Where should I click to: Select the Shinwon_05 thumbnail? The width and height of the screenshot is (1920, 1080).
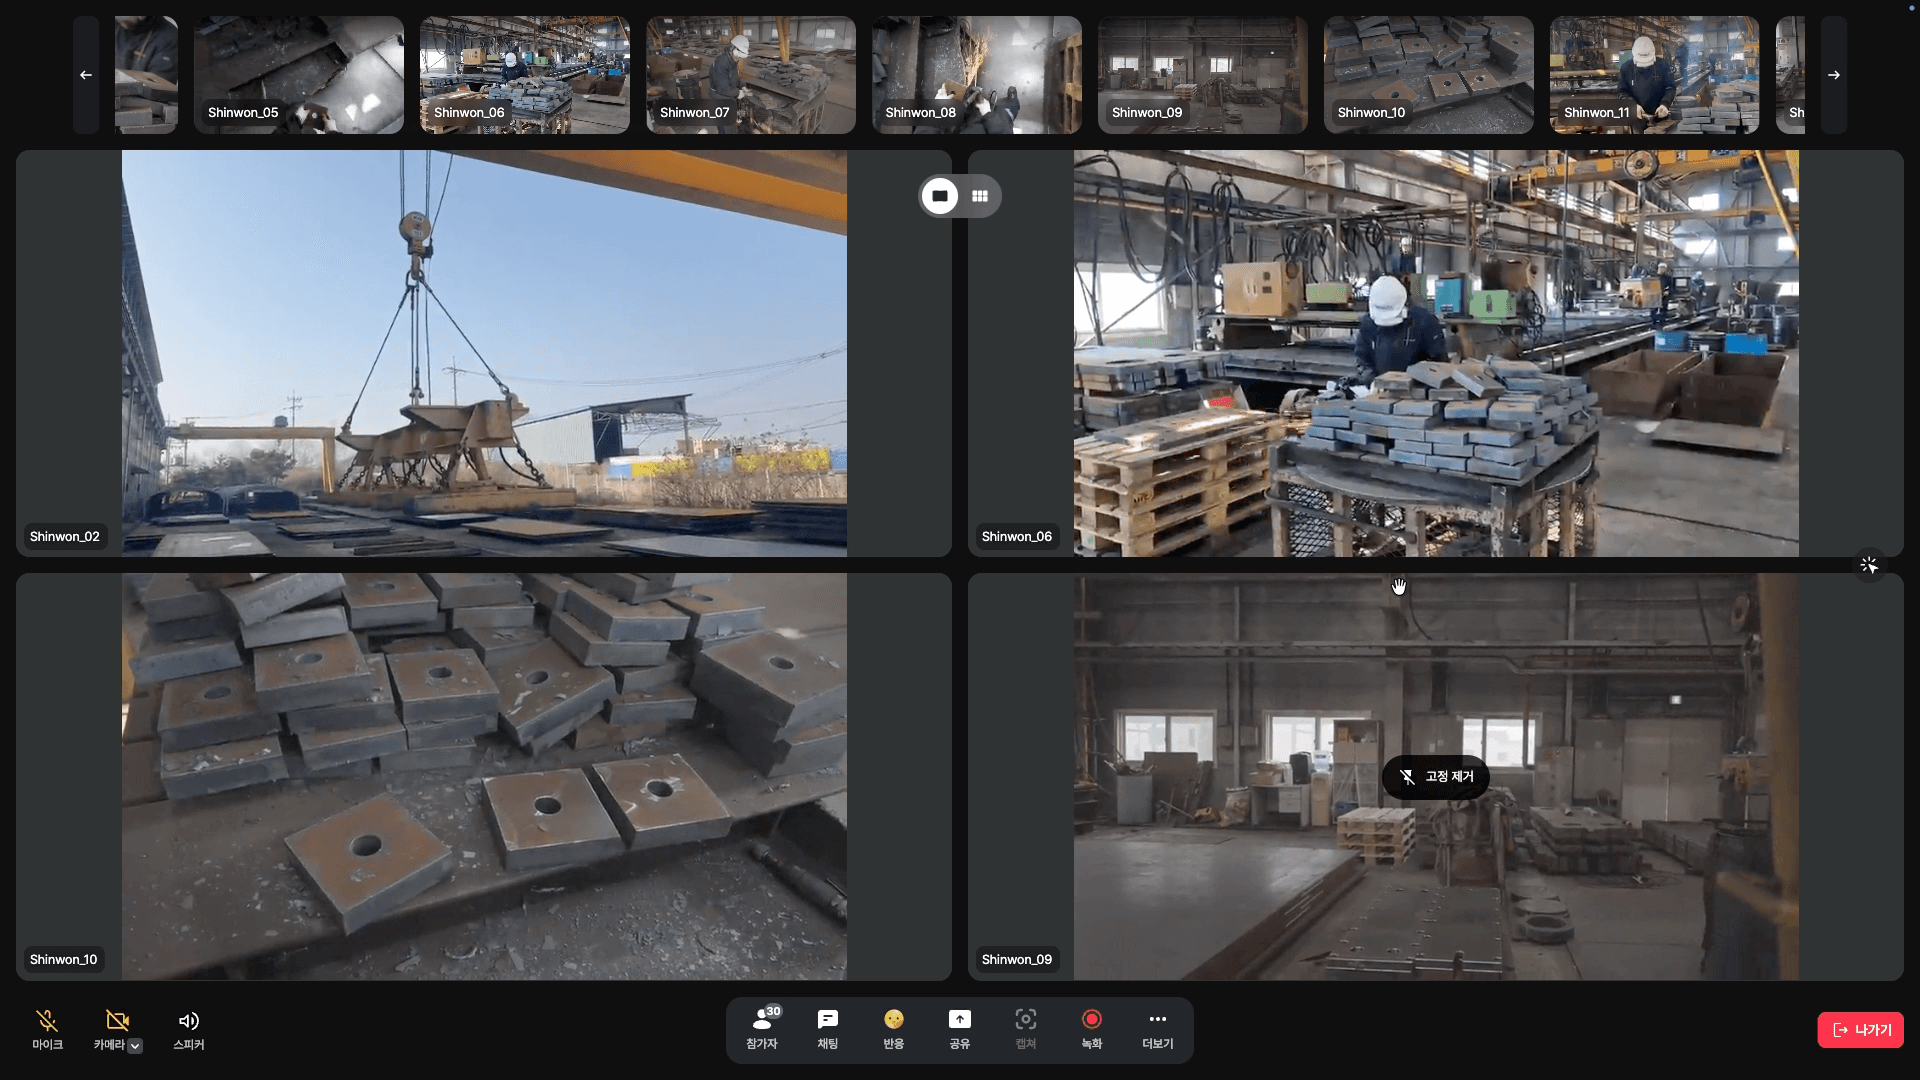pos(299,75)
